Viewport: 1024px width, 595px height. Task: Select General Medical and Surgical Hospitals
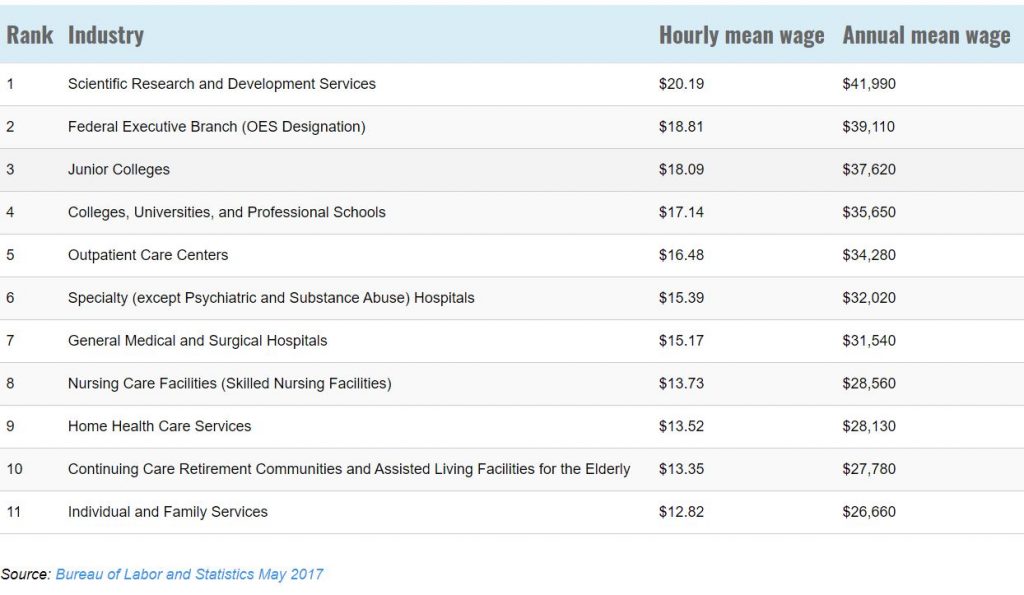pos(198,341)
